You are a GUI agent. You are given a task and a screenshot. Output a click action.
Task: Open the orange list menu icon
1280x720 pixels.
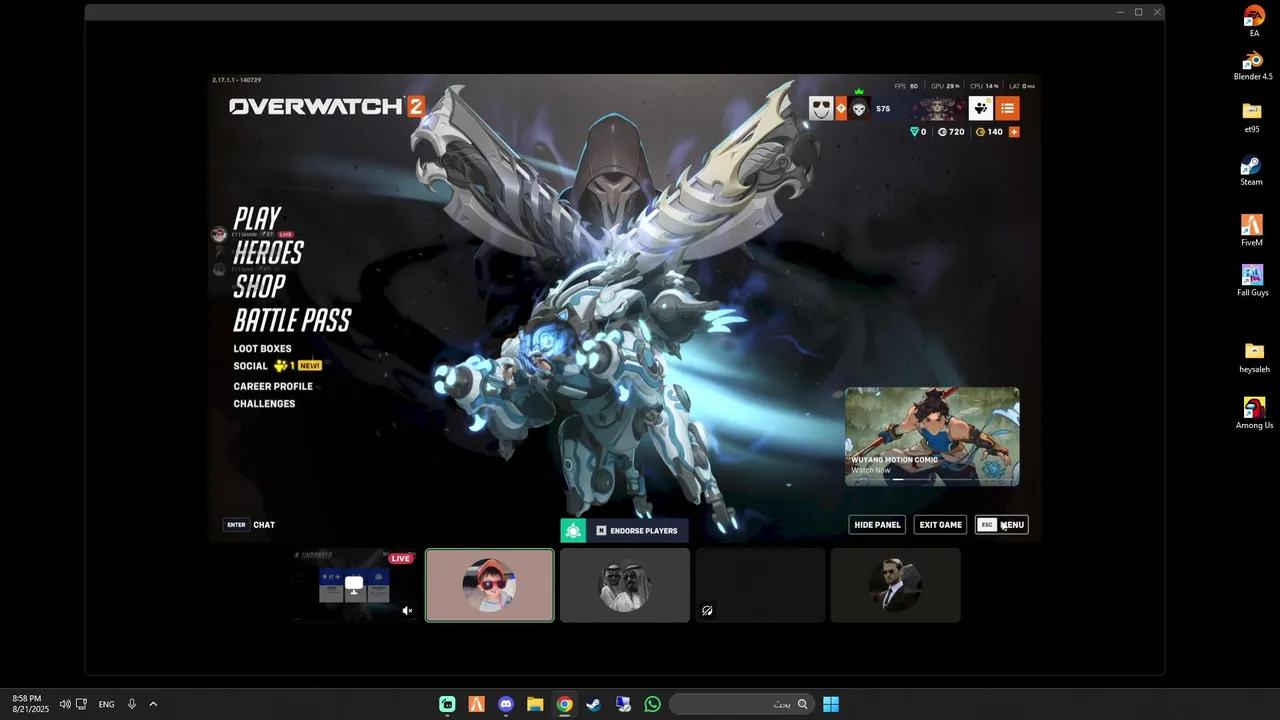(1007, 109)
